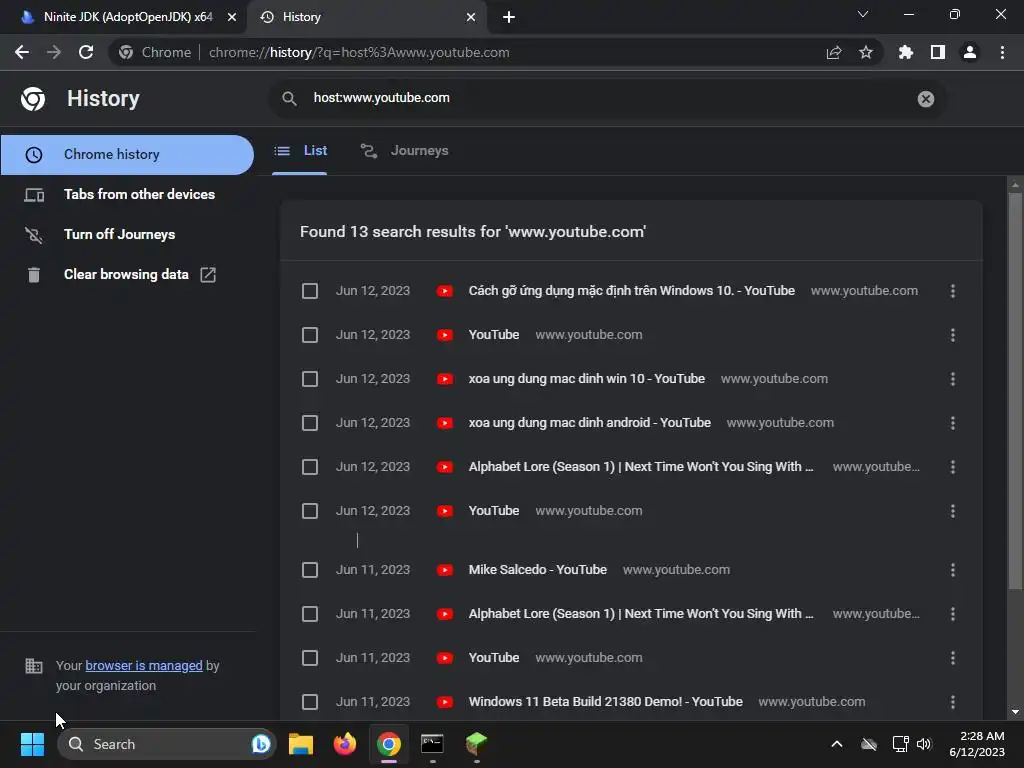
Task: Open actions menu for Windows 11 Beta Build entry
Action: (953, 702)
